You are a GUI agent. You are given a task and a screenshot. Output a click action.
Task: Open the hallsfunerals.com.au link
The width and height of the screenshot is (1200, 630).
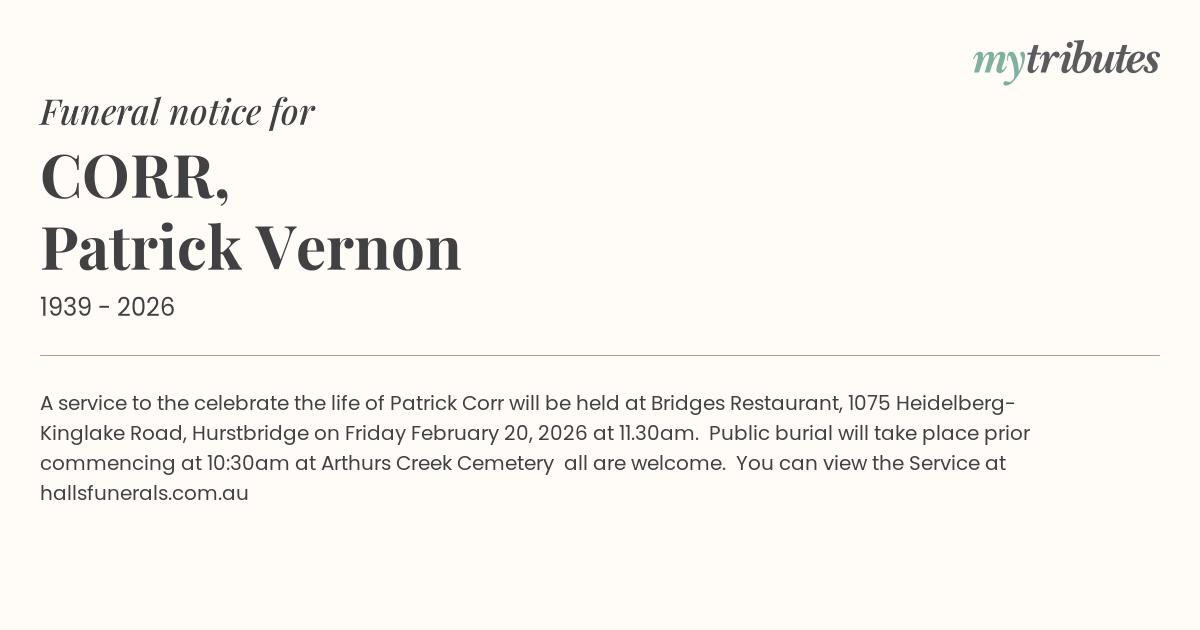click(144, 493)
